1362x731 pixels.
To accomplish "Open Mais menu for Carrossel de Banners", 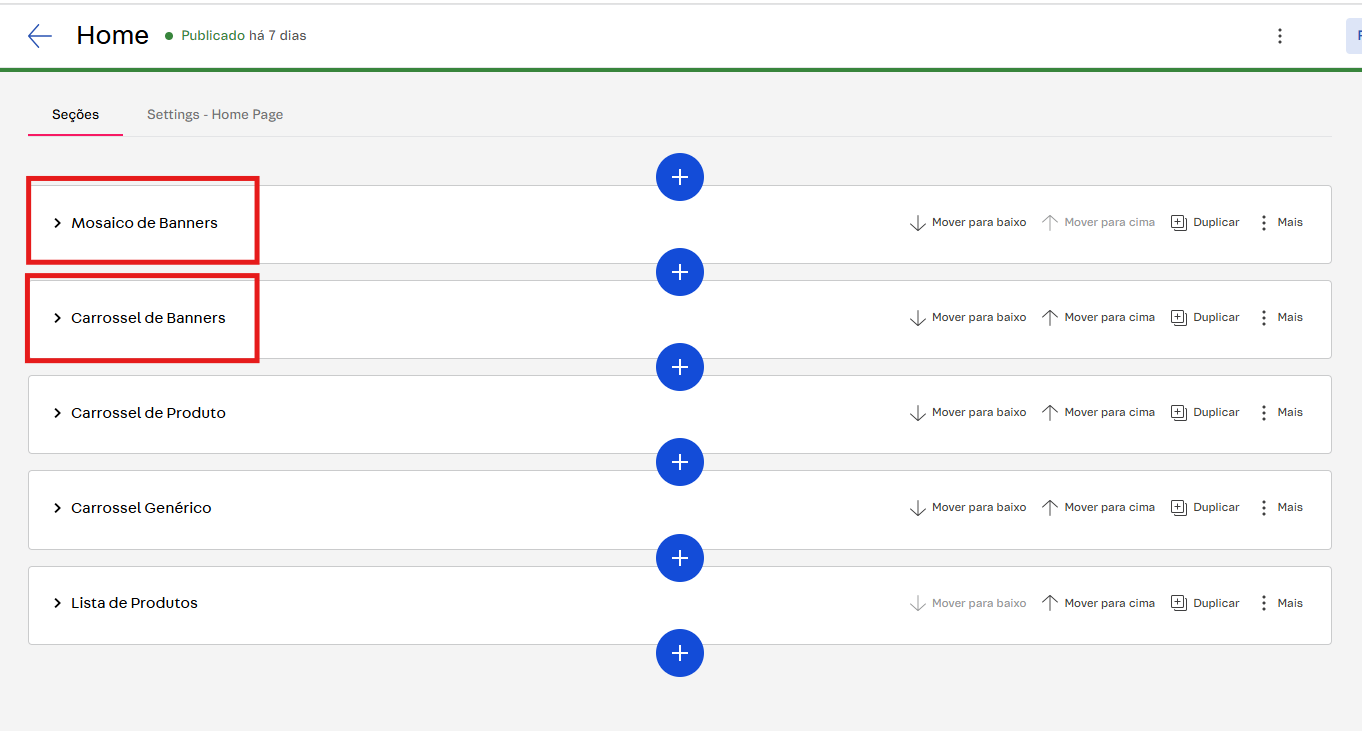I will click(x=1280, y=317).
